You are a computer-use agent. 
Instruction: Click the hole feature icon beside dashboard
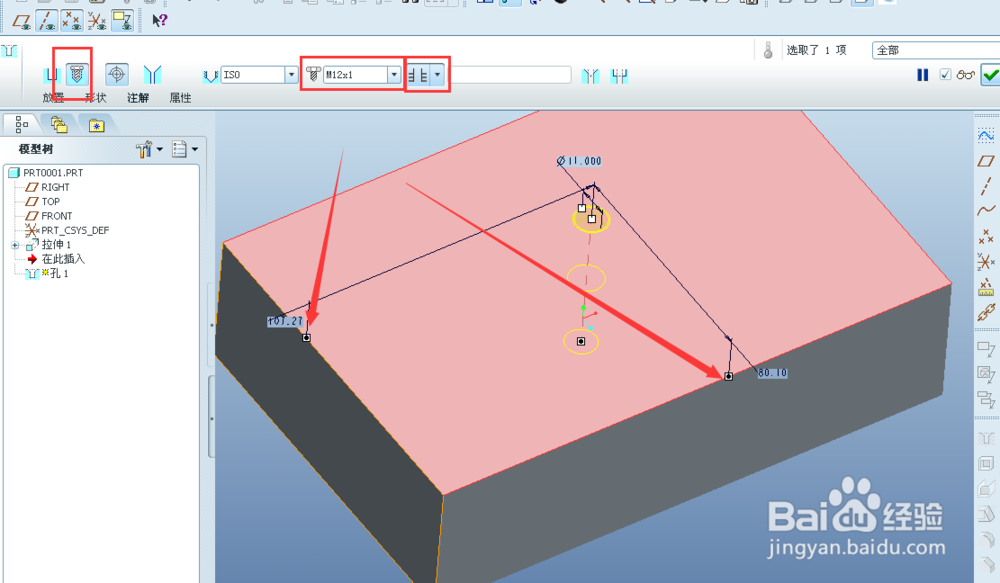coord(9,50)
